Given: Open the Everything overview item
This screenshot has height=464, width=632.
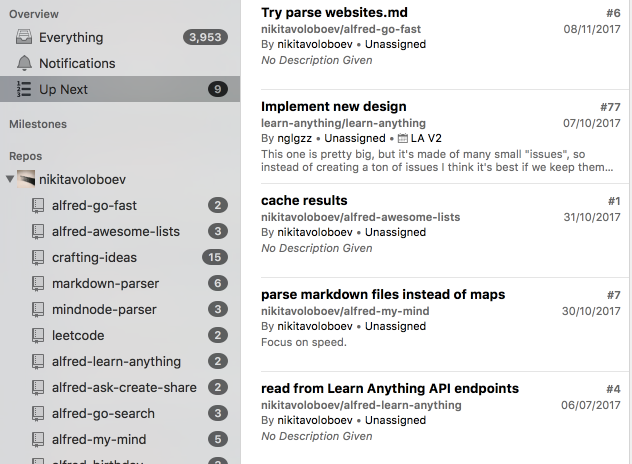Looking at the screenshot, I should coord(120,37).
